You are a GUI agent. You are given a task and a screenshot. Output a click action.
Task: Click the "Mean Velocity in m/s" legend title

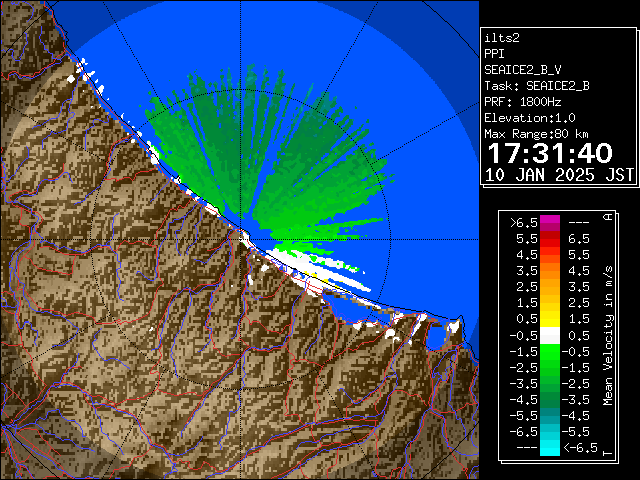click(608, 336)
